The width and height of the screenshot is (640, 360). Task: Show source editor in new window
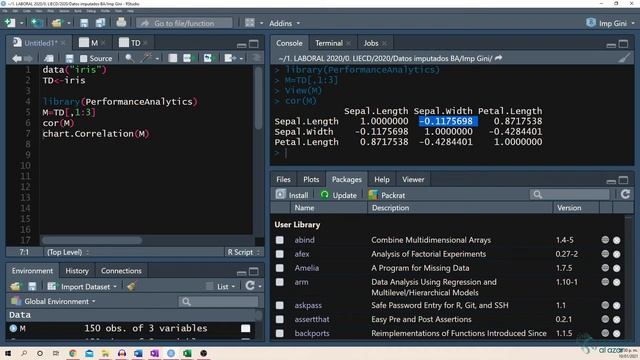49,58
